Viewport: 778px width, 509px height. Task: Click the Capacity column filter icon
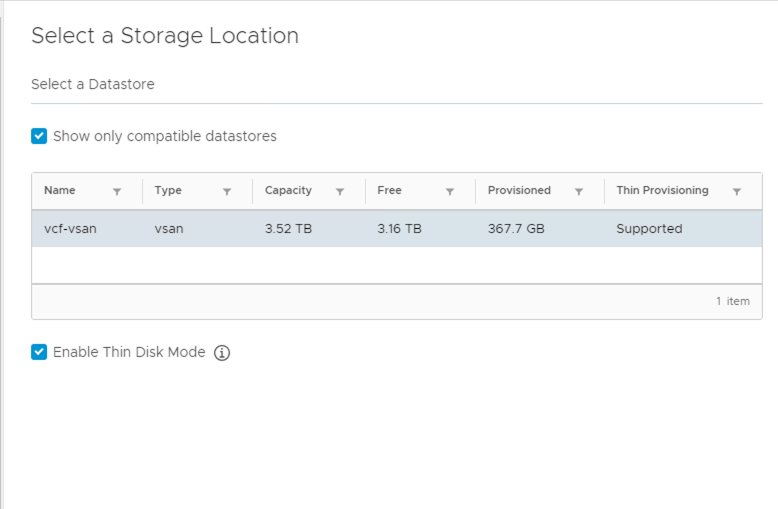(340, 191)
